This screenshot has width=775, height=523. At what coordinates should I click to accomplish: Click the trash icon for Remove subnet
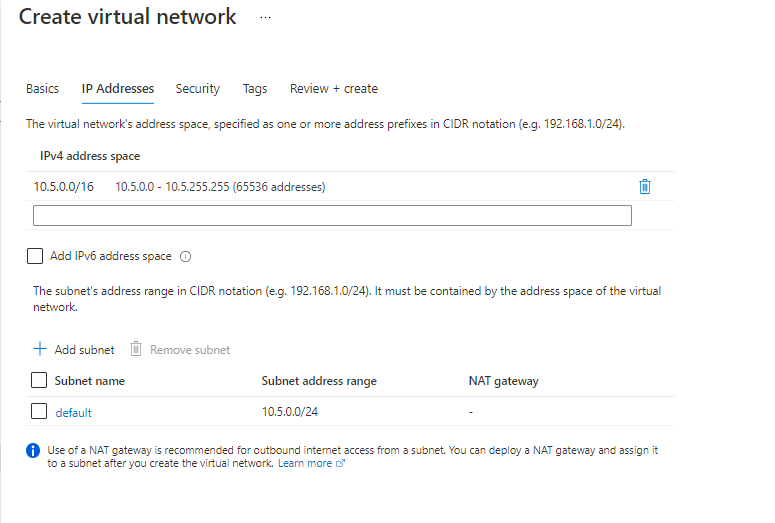point(136,349)
